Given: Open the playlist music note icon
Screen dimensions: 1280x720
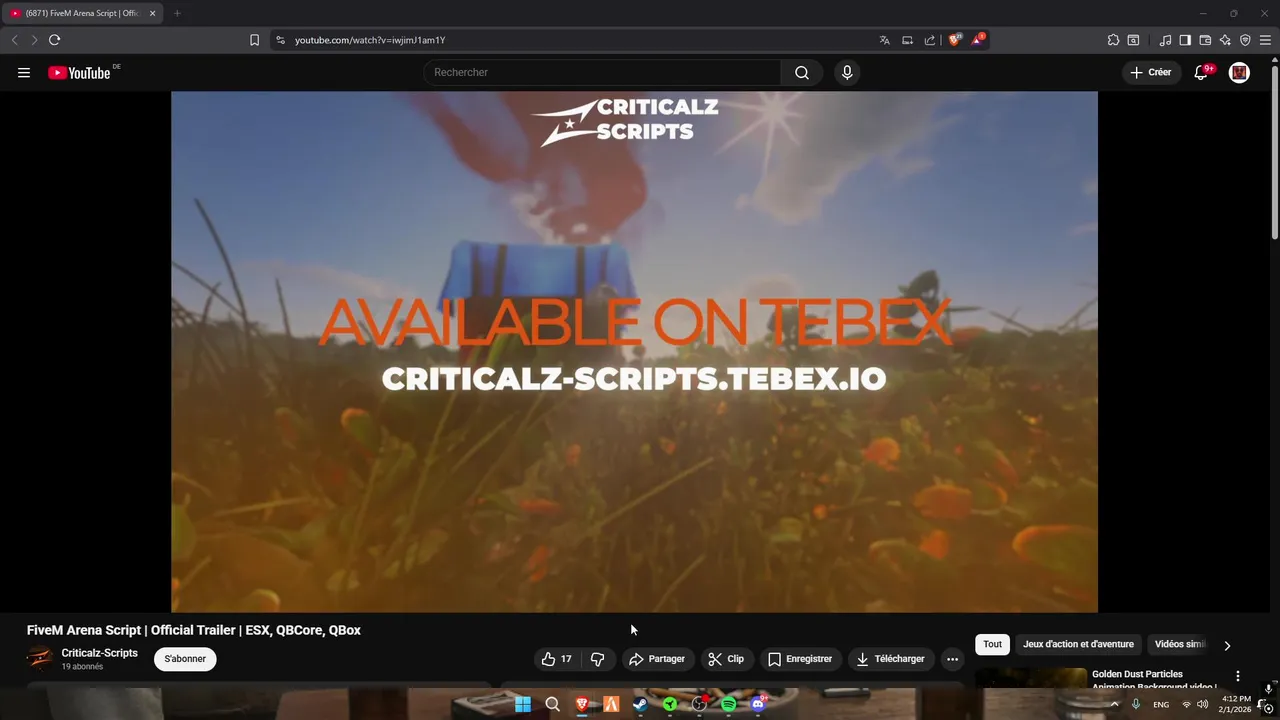Looking at the screenshot, I should [1165, 40].
